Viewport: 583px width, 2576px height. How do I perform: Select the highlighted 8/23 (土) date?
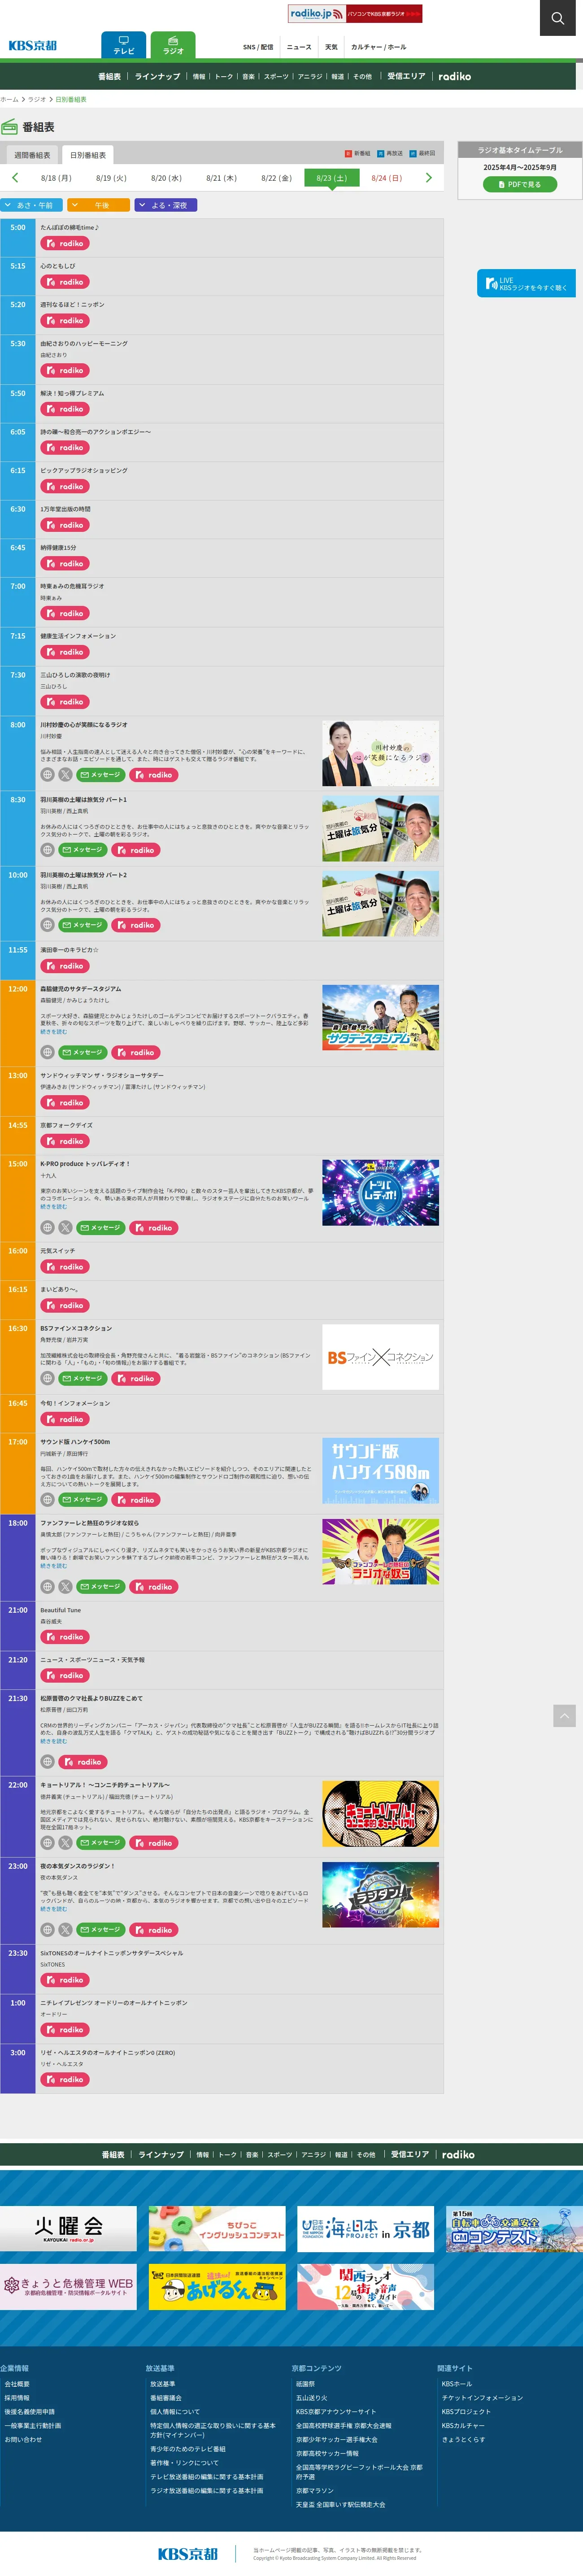[x=331, y=178]
